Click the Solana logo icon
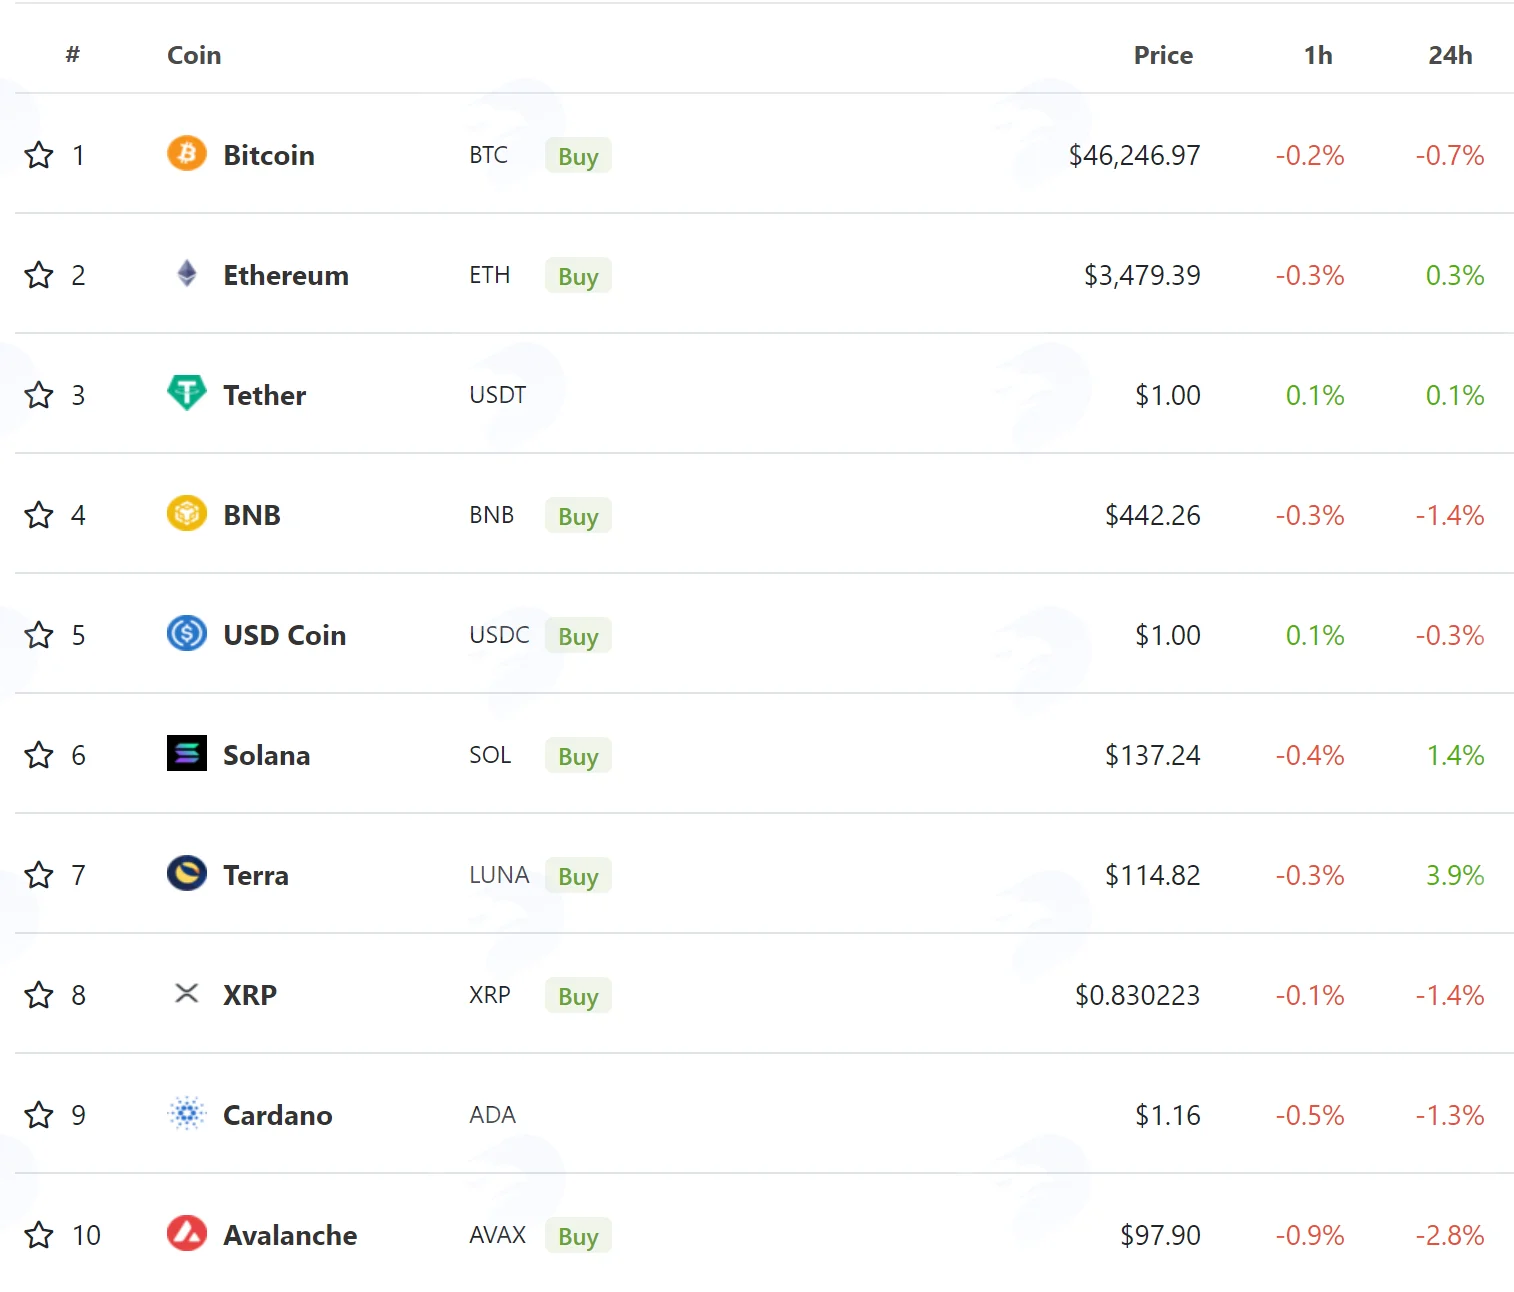This screenshot has height=1292, width=1514. point(187,754)
